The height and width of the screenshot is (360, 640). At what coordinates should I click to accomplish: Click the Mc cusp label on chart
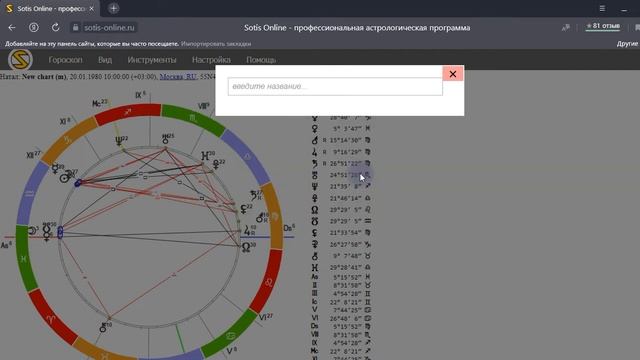(x=99, y=104)
